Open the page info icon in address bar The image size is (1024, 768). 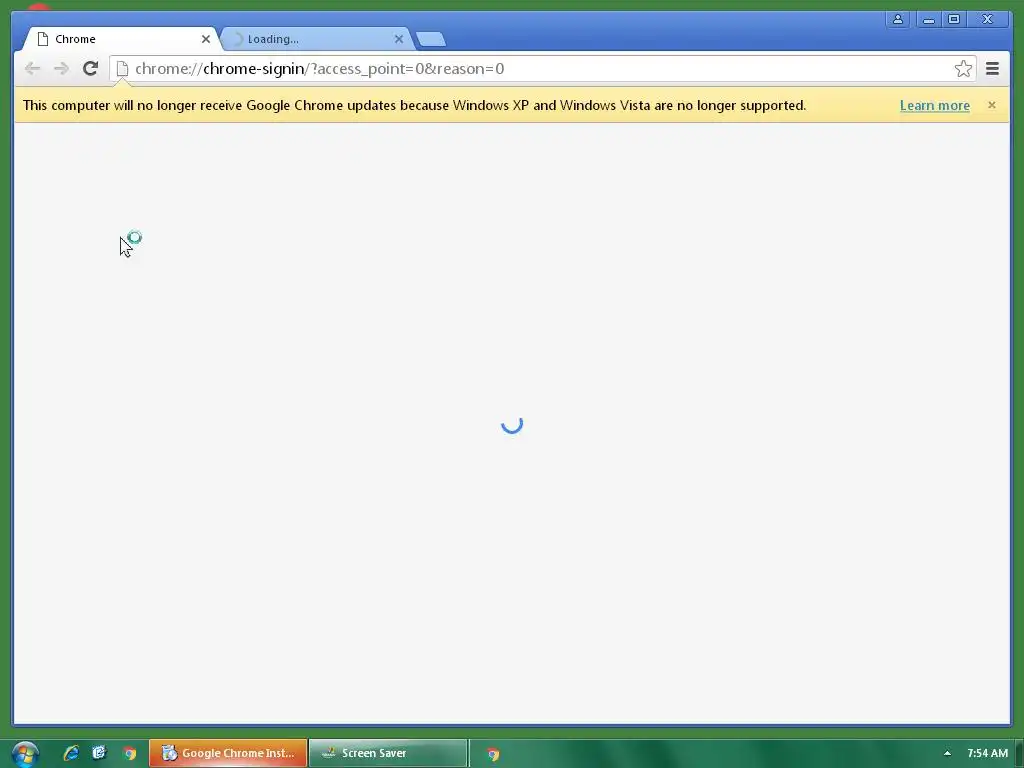[x=122, y=69]
